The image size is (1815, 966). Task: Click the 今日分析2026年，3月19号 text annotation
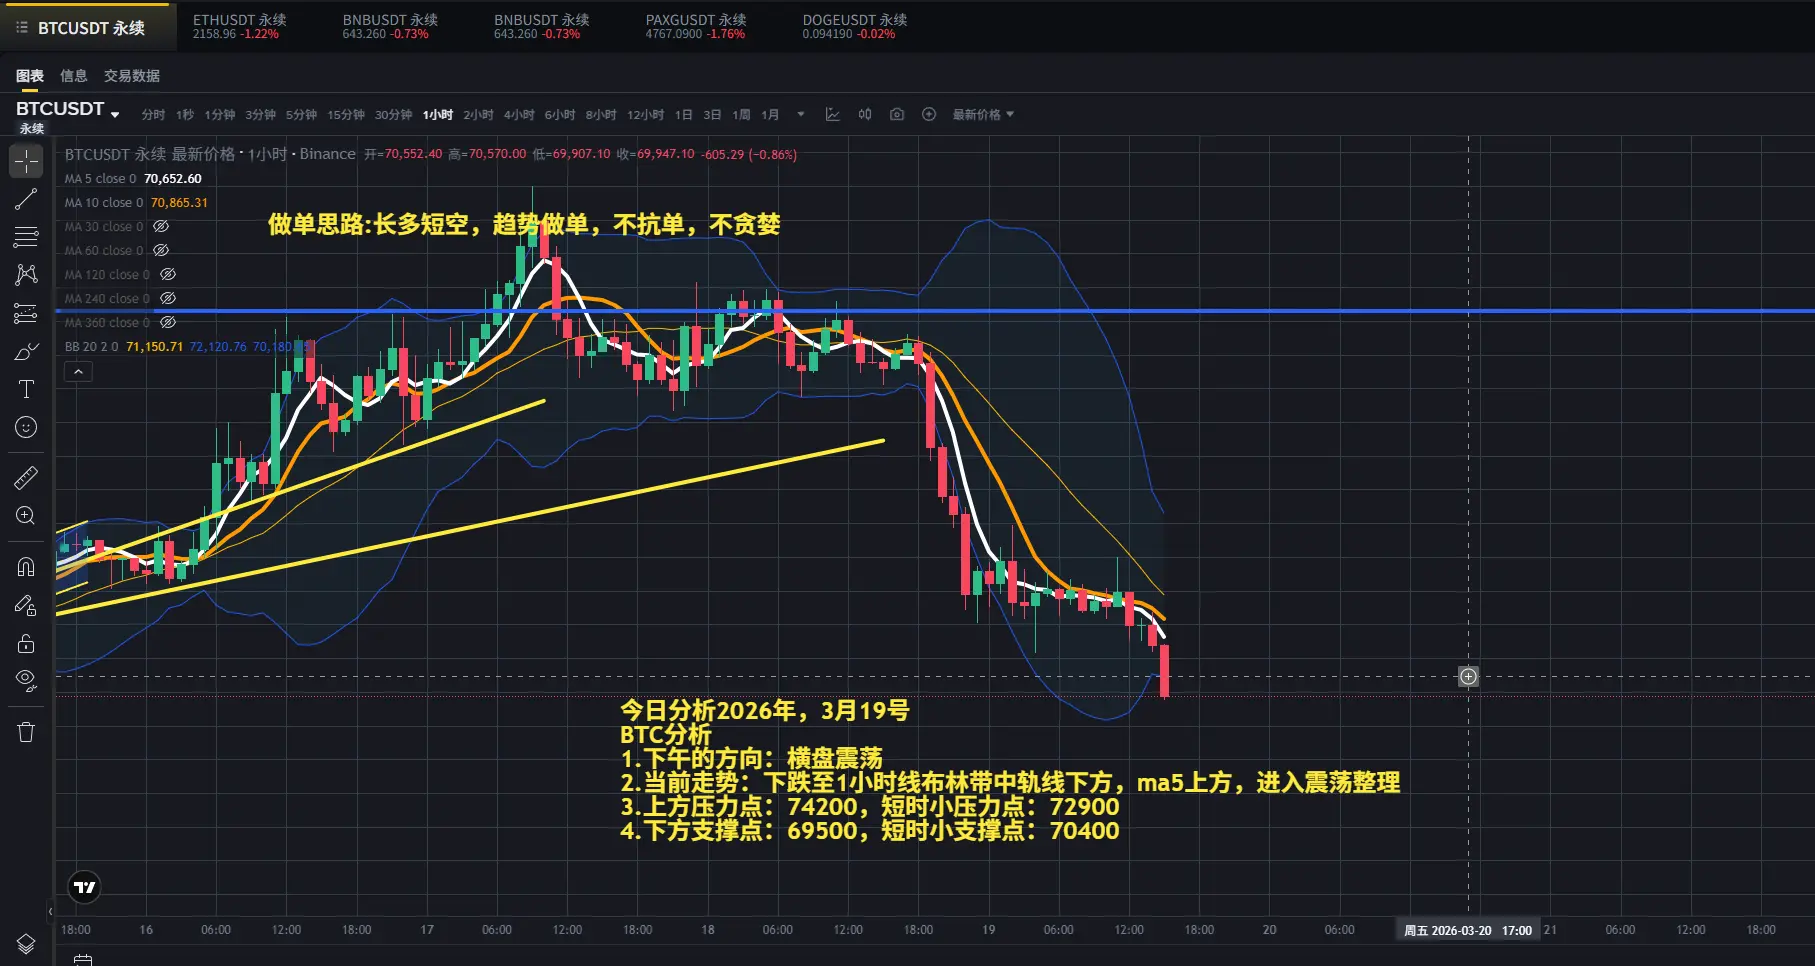[x=765, y=711]
